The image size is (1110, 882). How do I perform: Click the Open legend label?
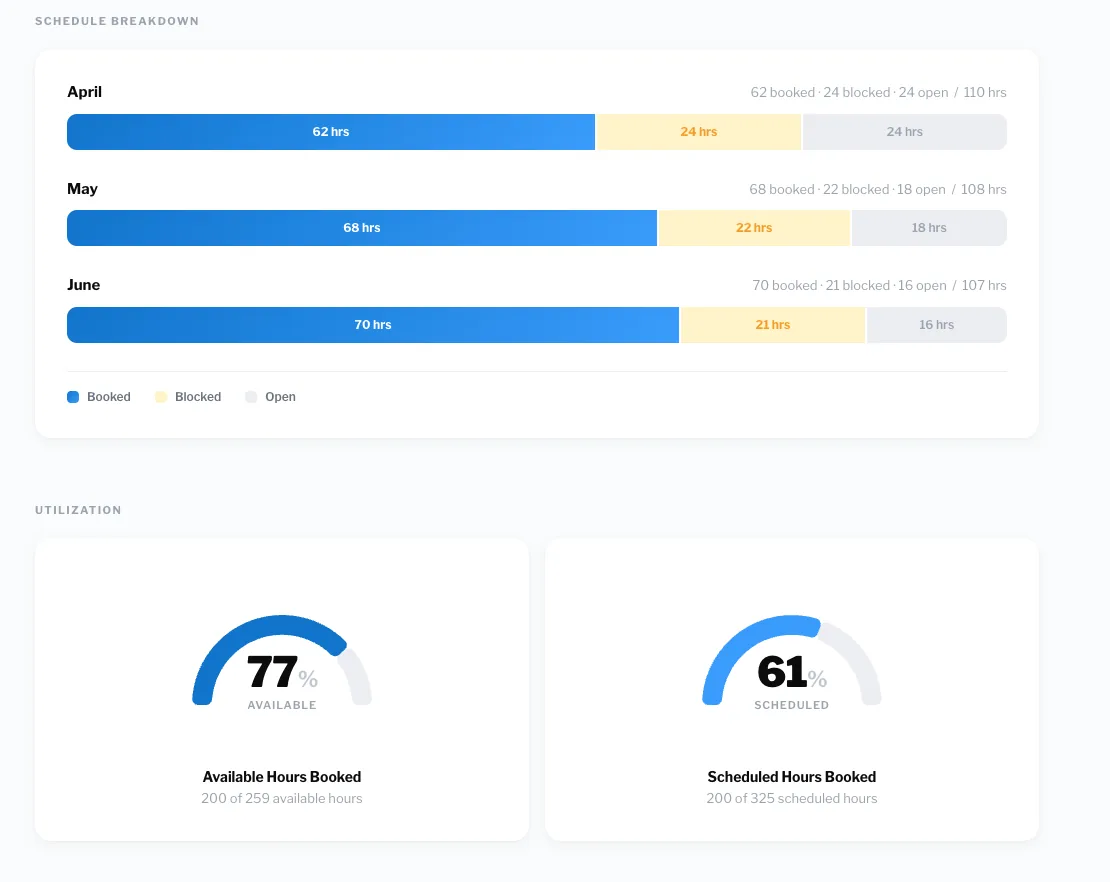coord(280,397)
